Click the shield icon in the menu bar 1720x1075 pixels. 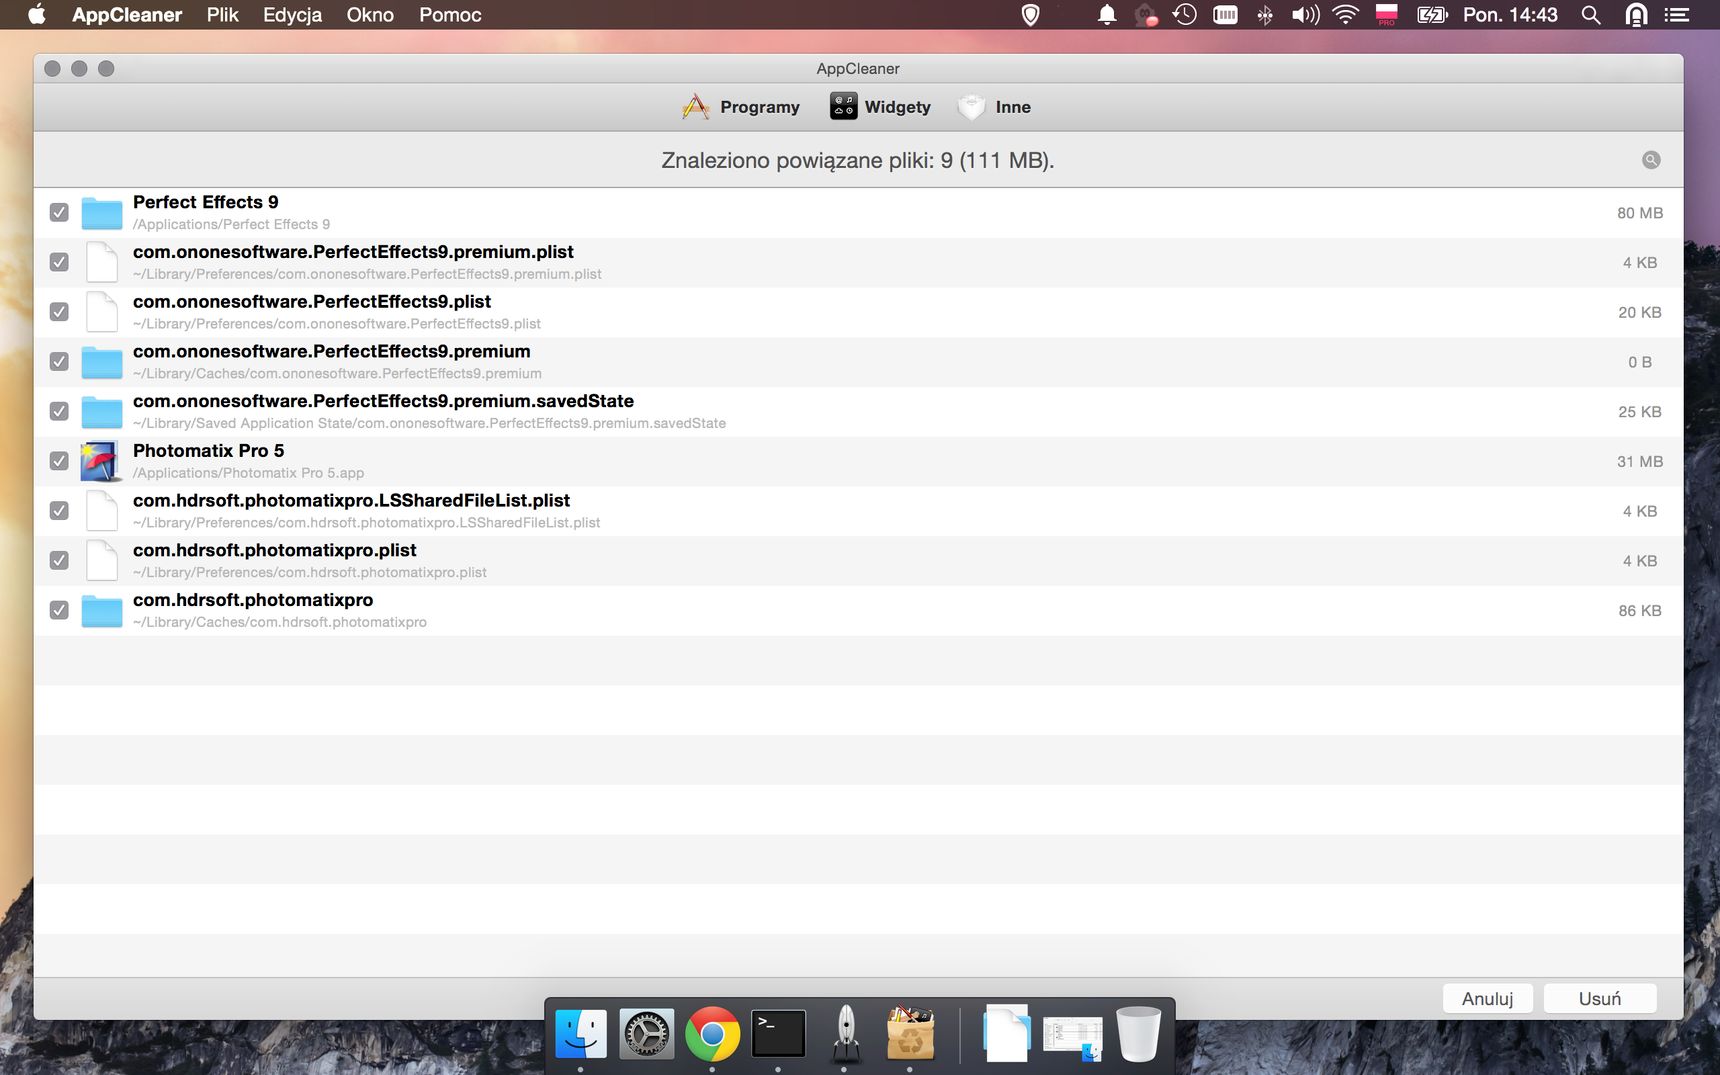point(1031,15)
